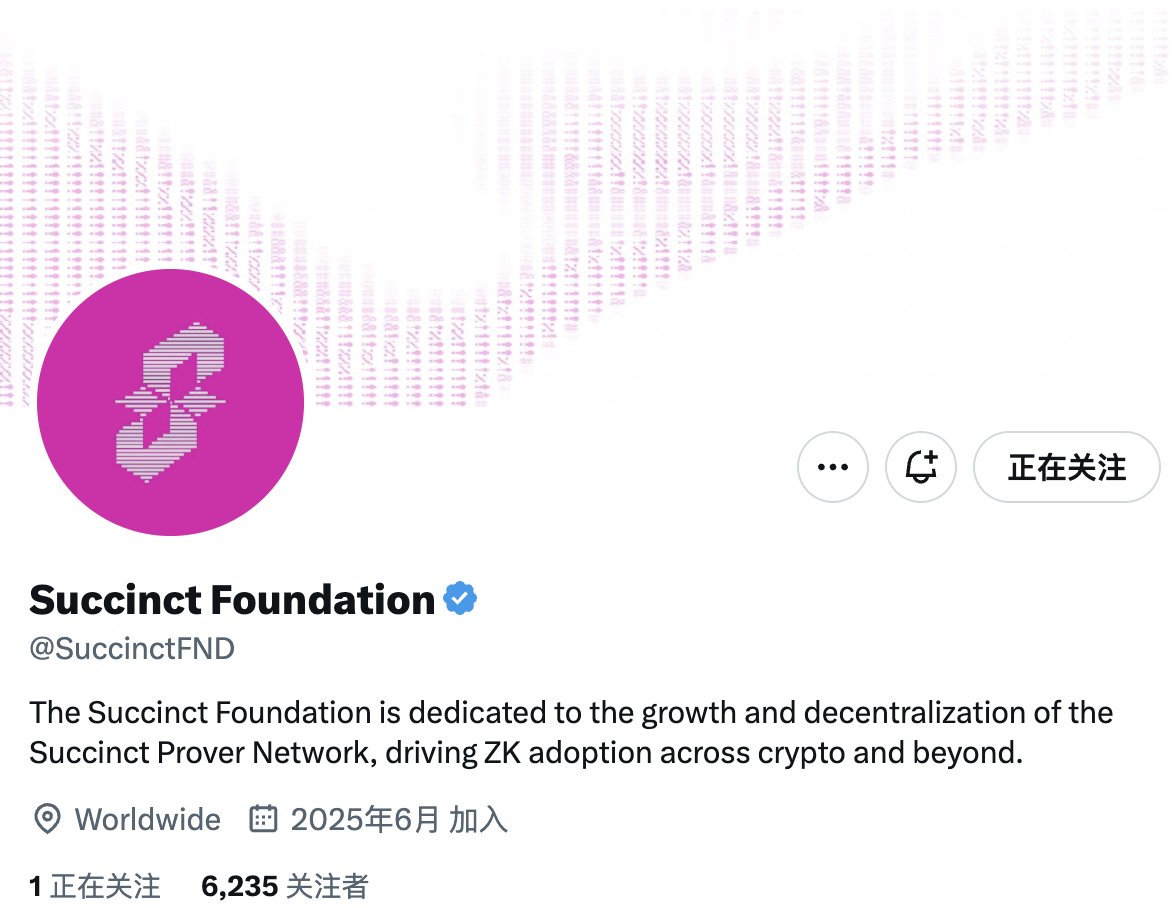Screen dimensions: 1174x908
Task: Click the 正在关注 label beside 1
Action: tap(106, 886)
